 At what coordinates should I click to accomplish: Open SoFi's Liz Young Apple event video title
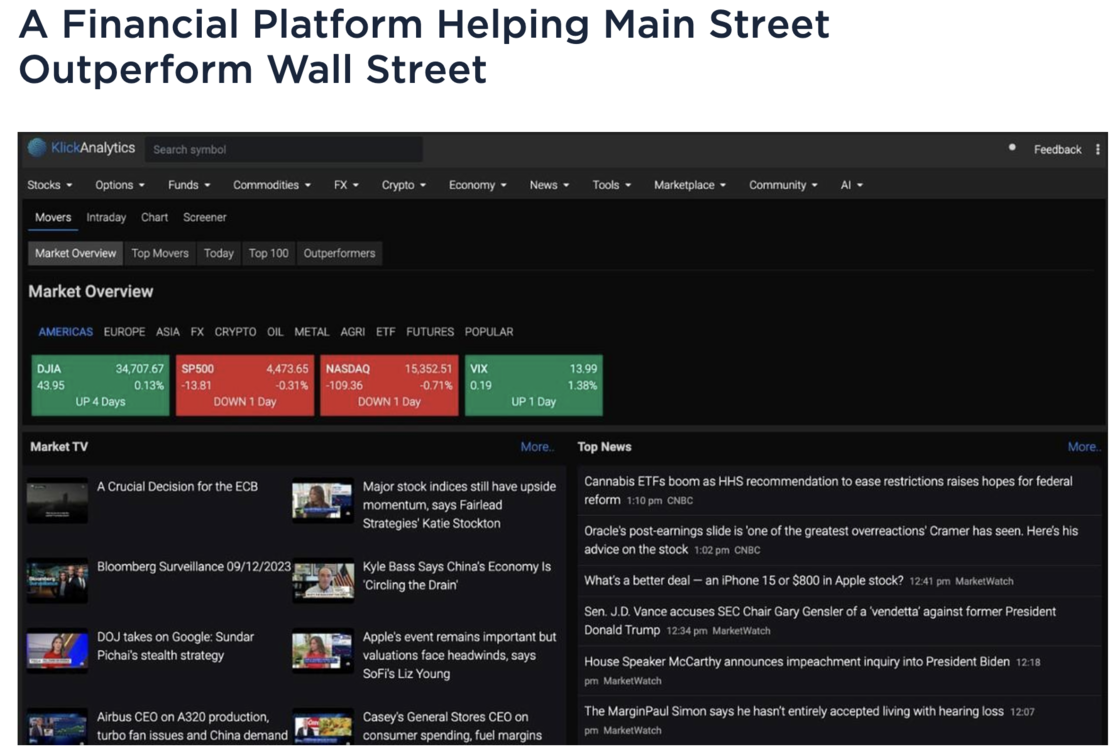(x=459, y=655)
